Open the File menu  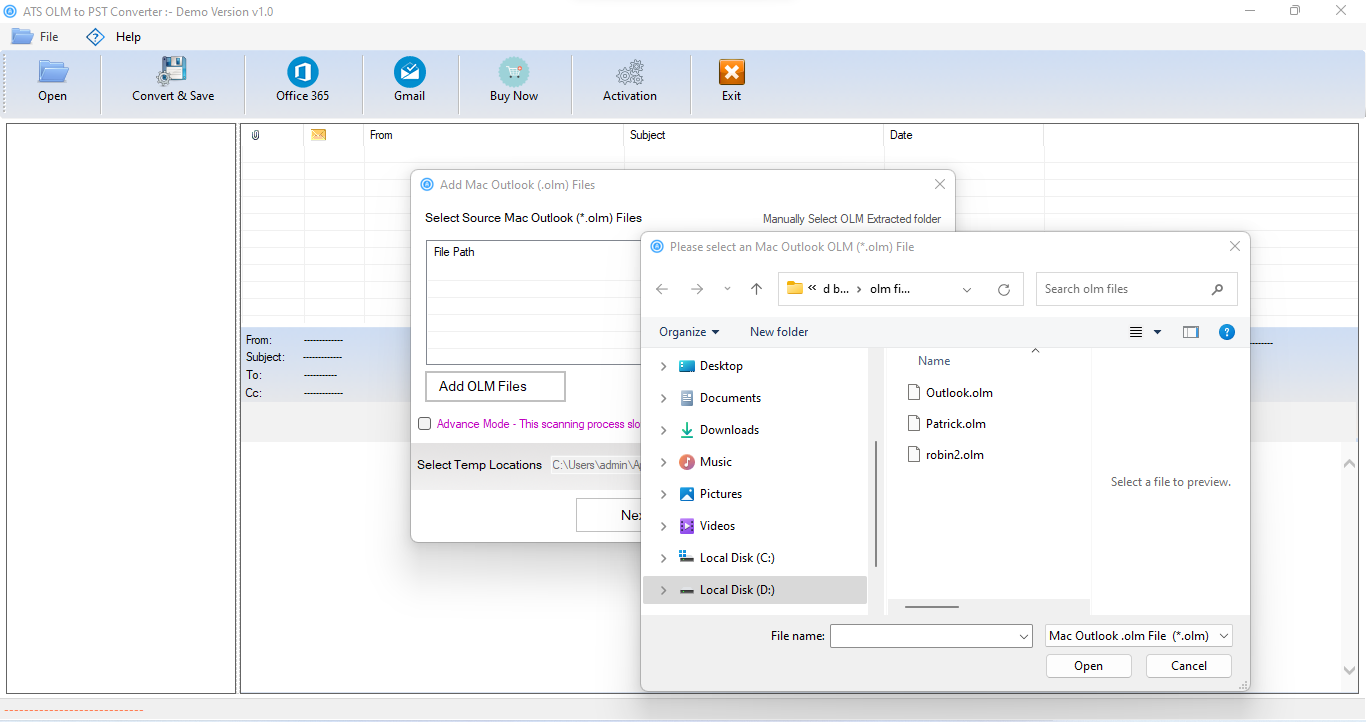pos(36,36)
